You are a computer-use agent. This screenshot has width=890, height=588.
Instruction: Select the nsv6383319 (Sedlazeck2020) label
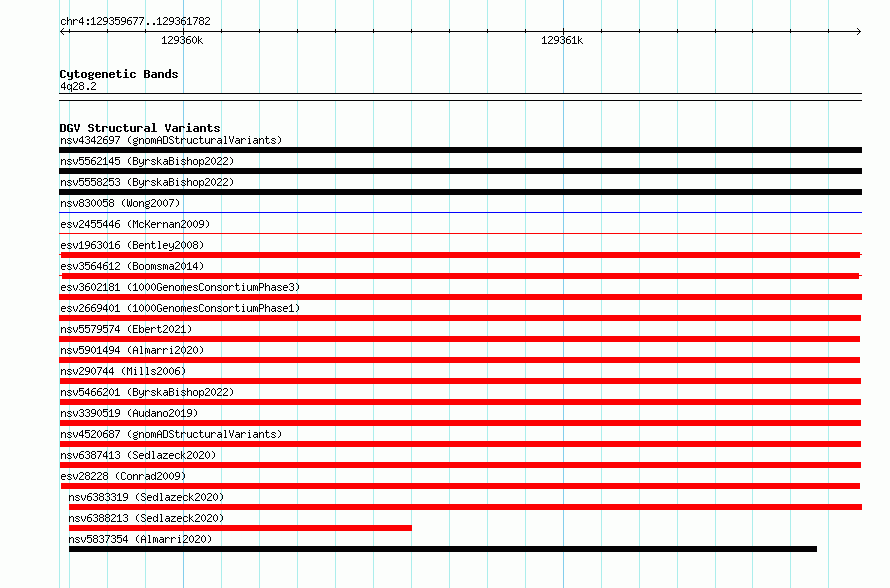point(146,497)
